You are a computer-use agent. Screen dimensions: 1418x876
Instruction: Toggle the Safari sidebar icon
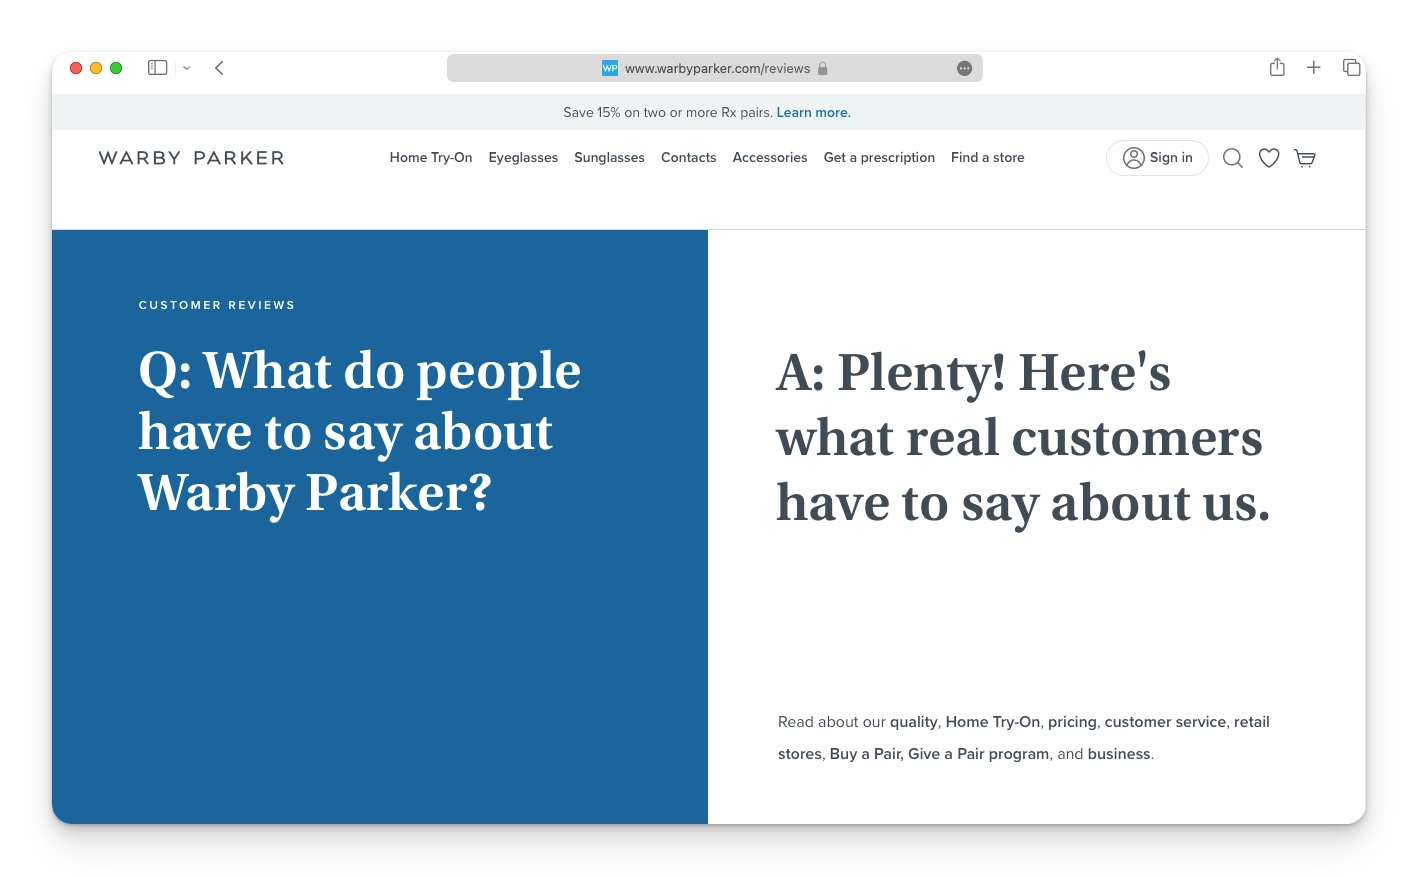click(x=157, y=68)
